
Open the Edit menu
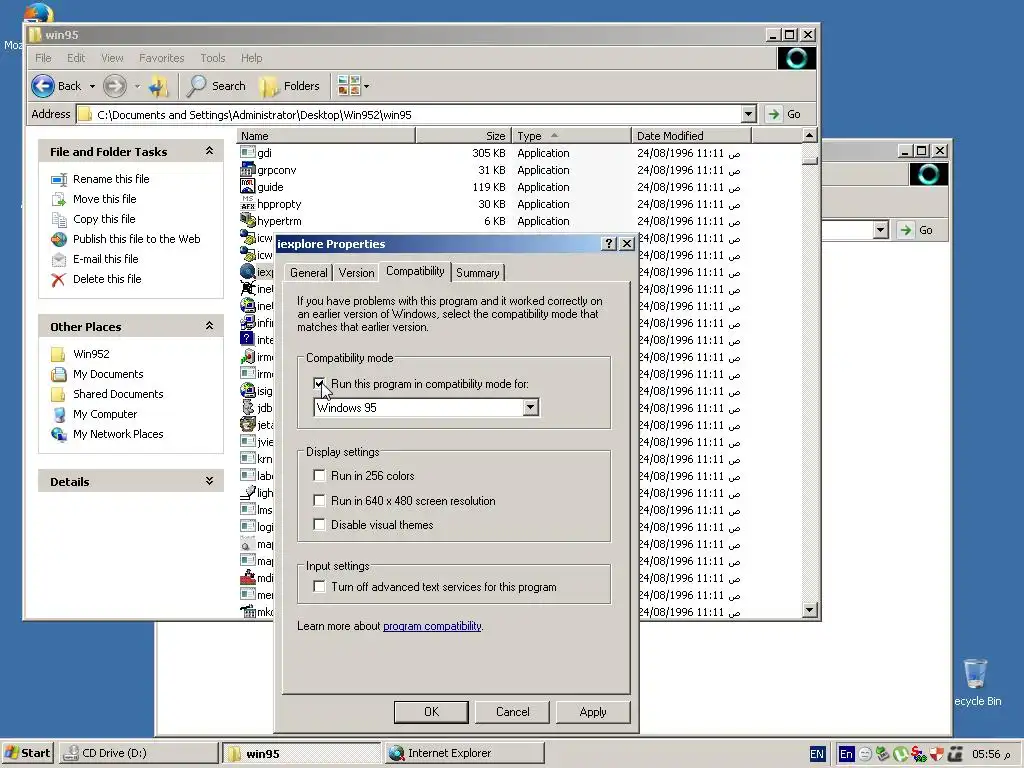pyautogui.click(x=76, y=58)
